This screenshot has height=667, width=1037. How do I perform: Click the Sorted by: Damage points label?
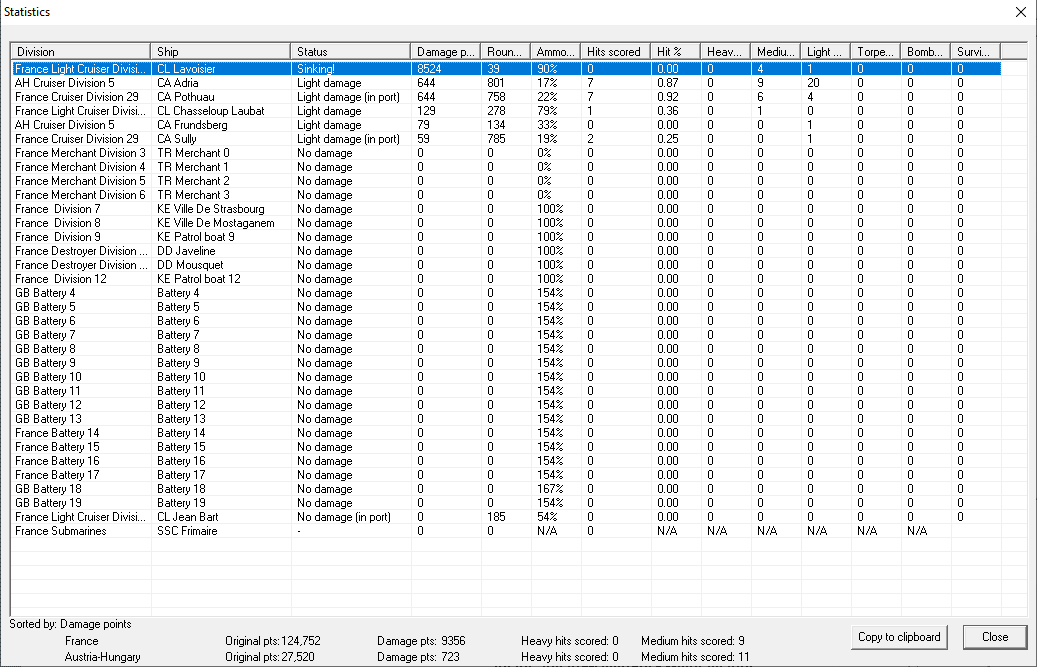(70, 624)
